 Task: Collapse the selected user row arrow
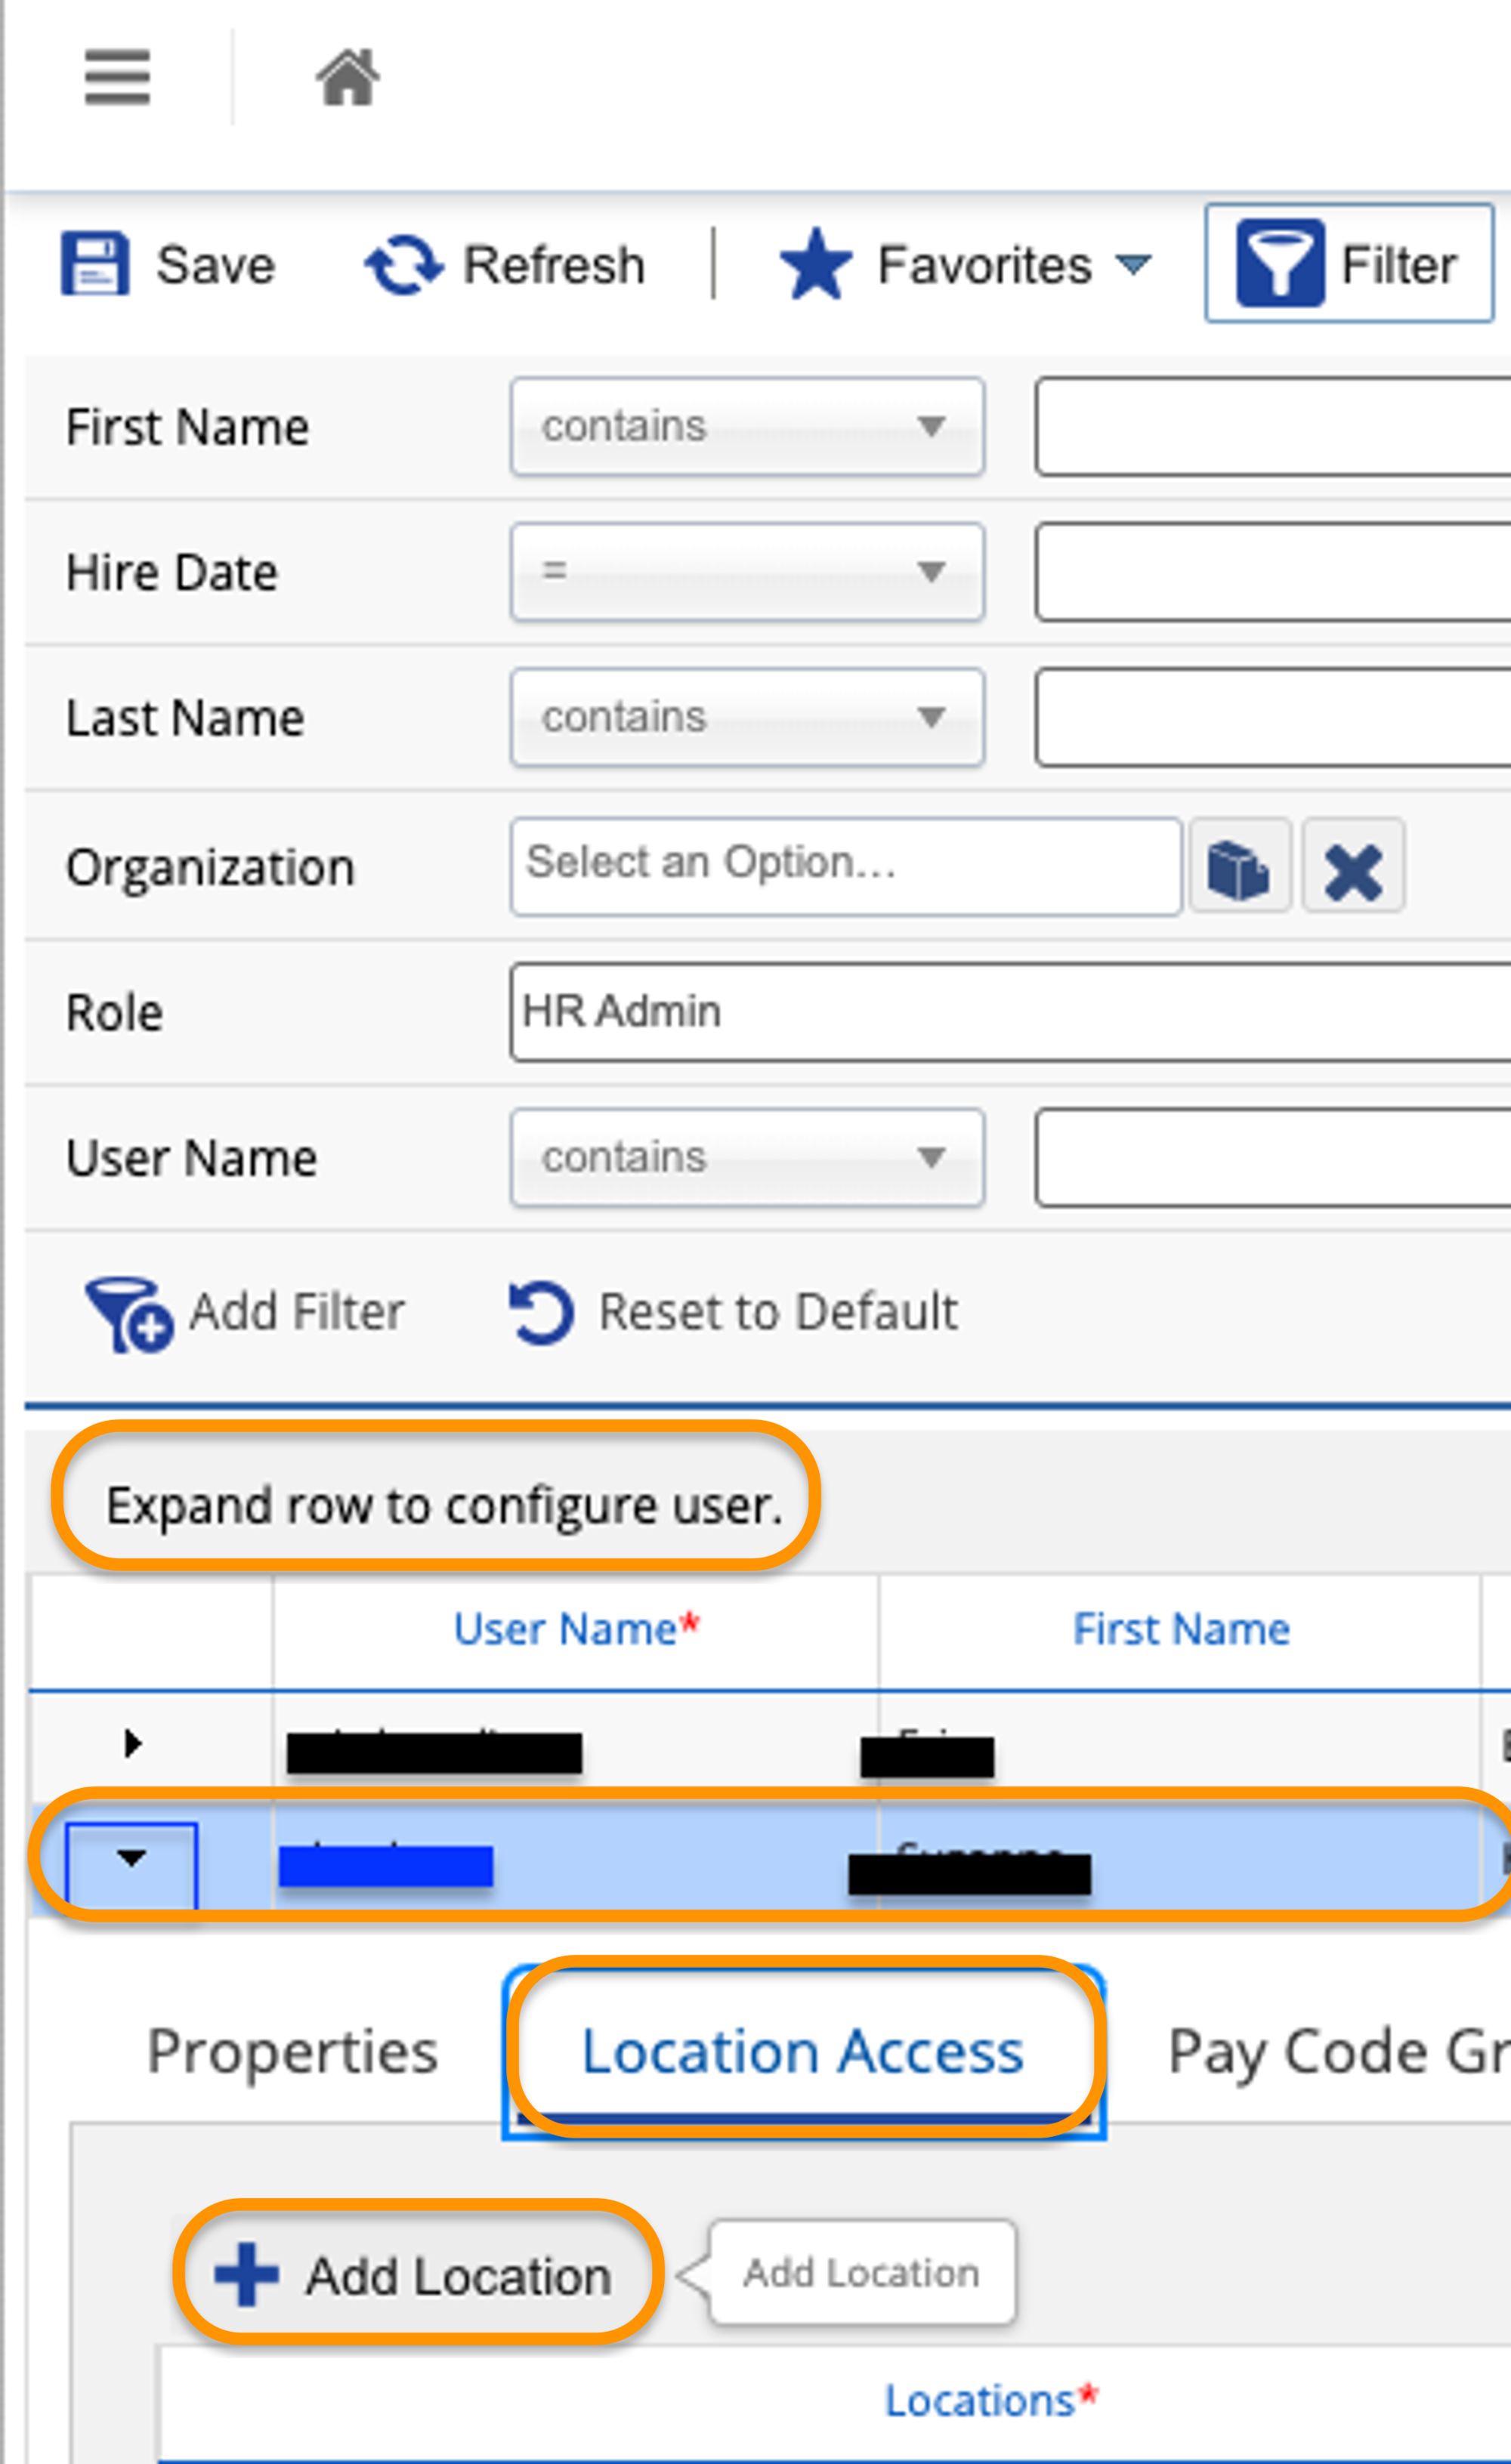131,1858
